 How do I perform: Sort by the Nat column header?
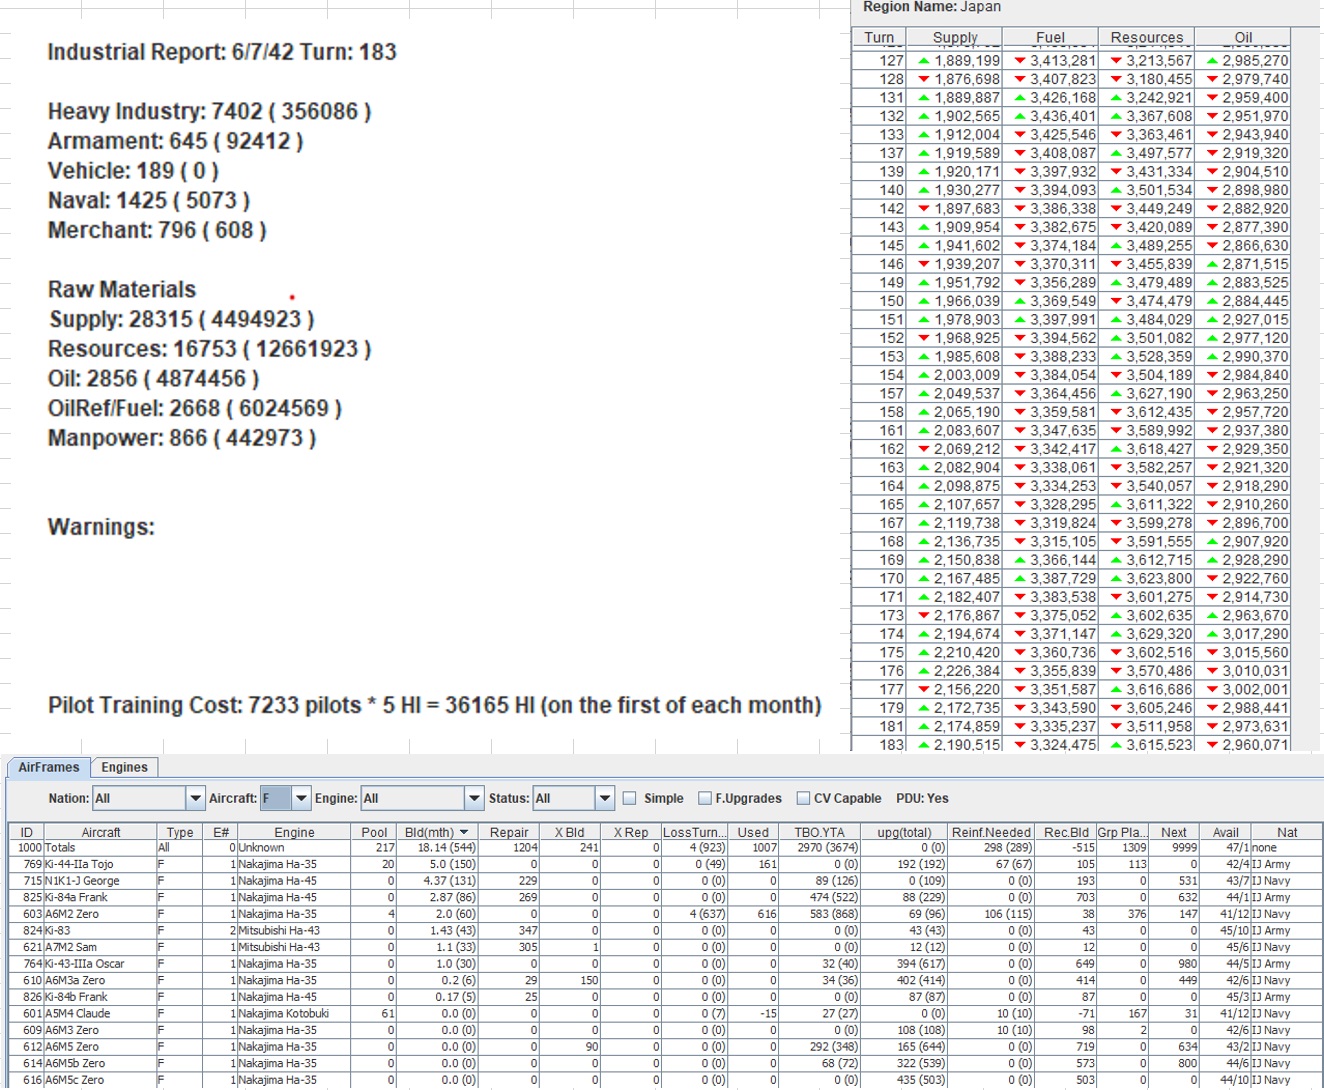(1287, 832)
